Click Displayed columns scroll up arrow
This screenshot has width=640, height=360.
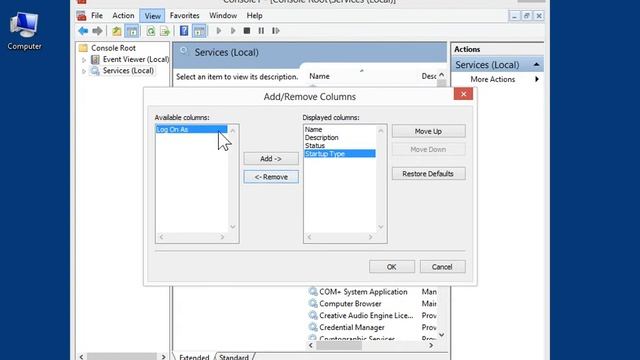click(x=381, y=131)
